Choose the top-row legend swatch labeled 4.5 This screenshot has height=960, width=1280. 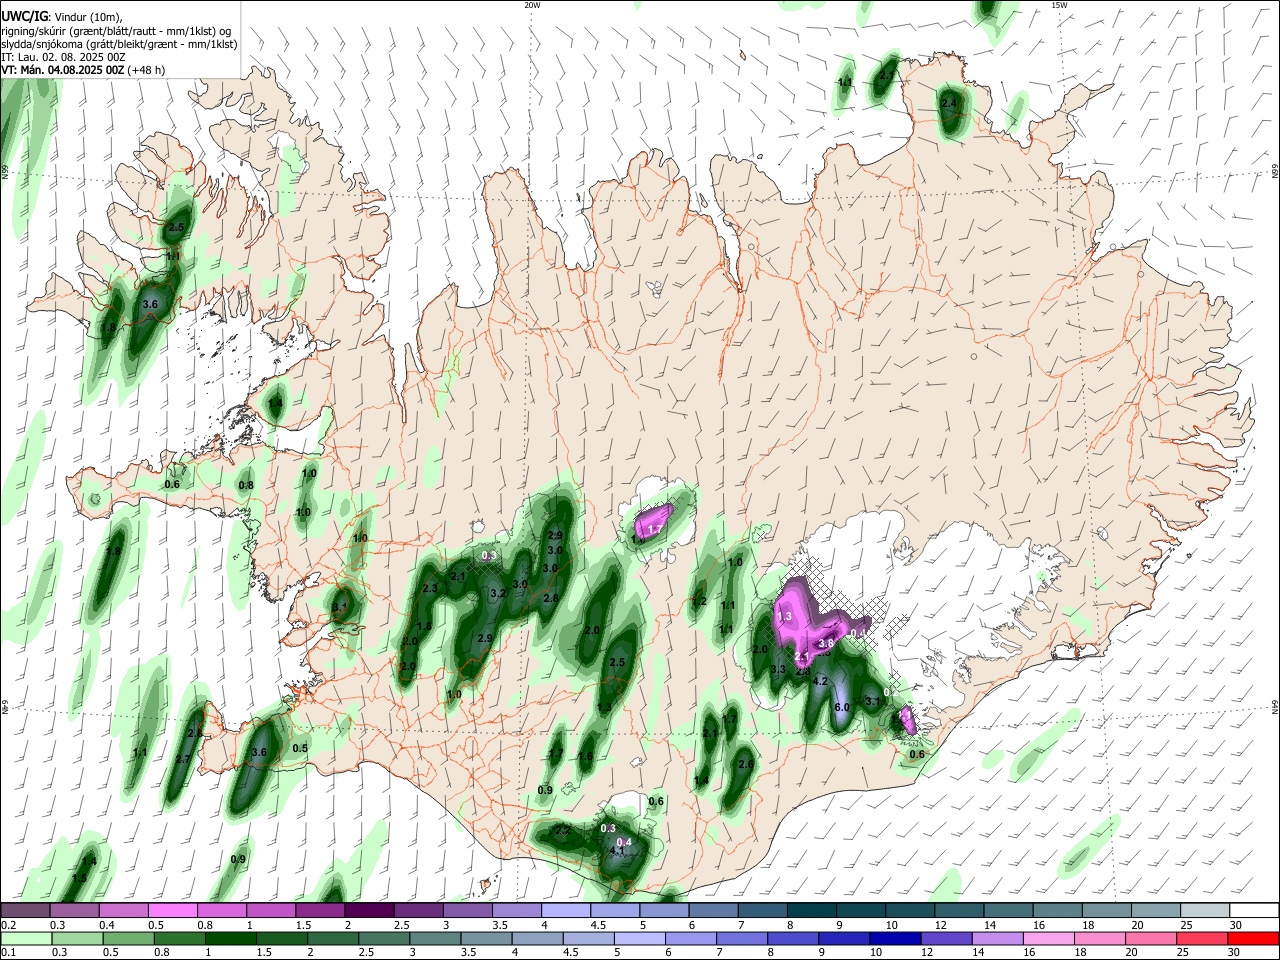614,910
